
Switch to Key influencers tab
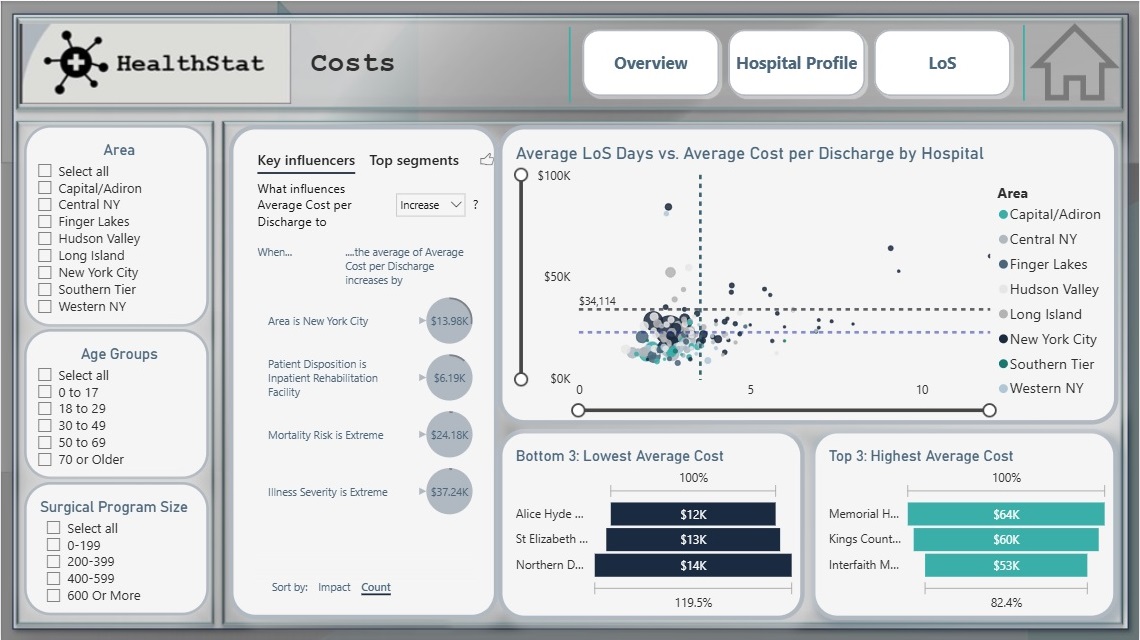click(306, 161)
